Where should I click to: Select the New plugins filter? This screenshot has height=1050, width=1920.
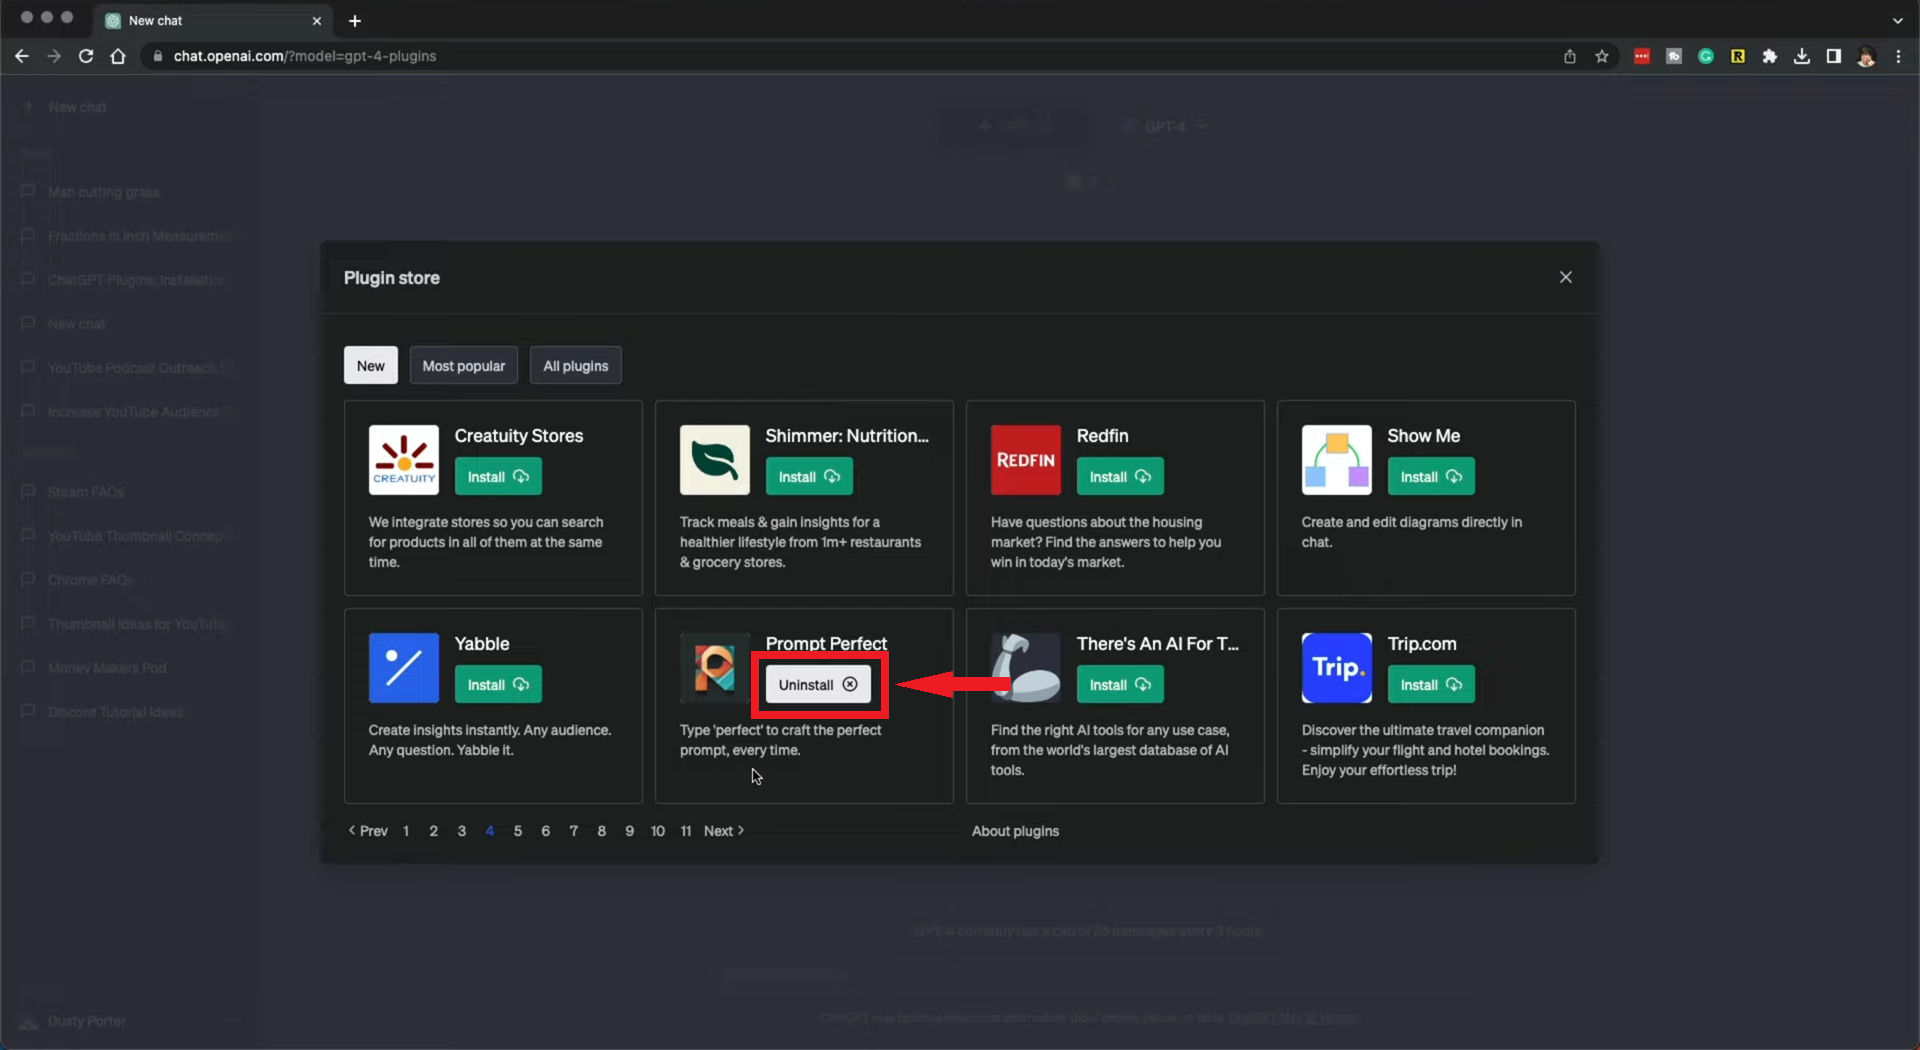[370, 366]
